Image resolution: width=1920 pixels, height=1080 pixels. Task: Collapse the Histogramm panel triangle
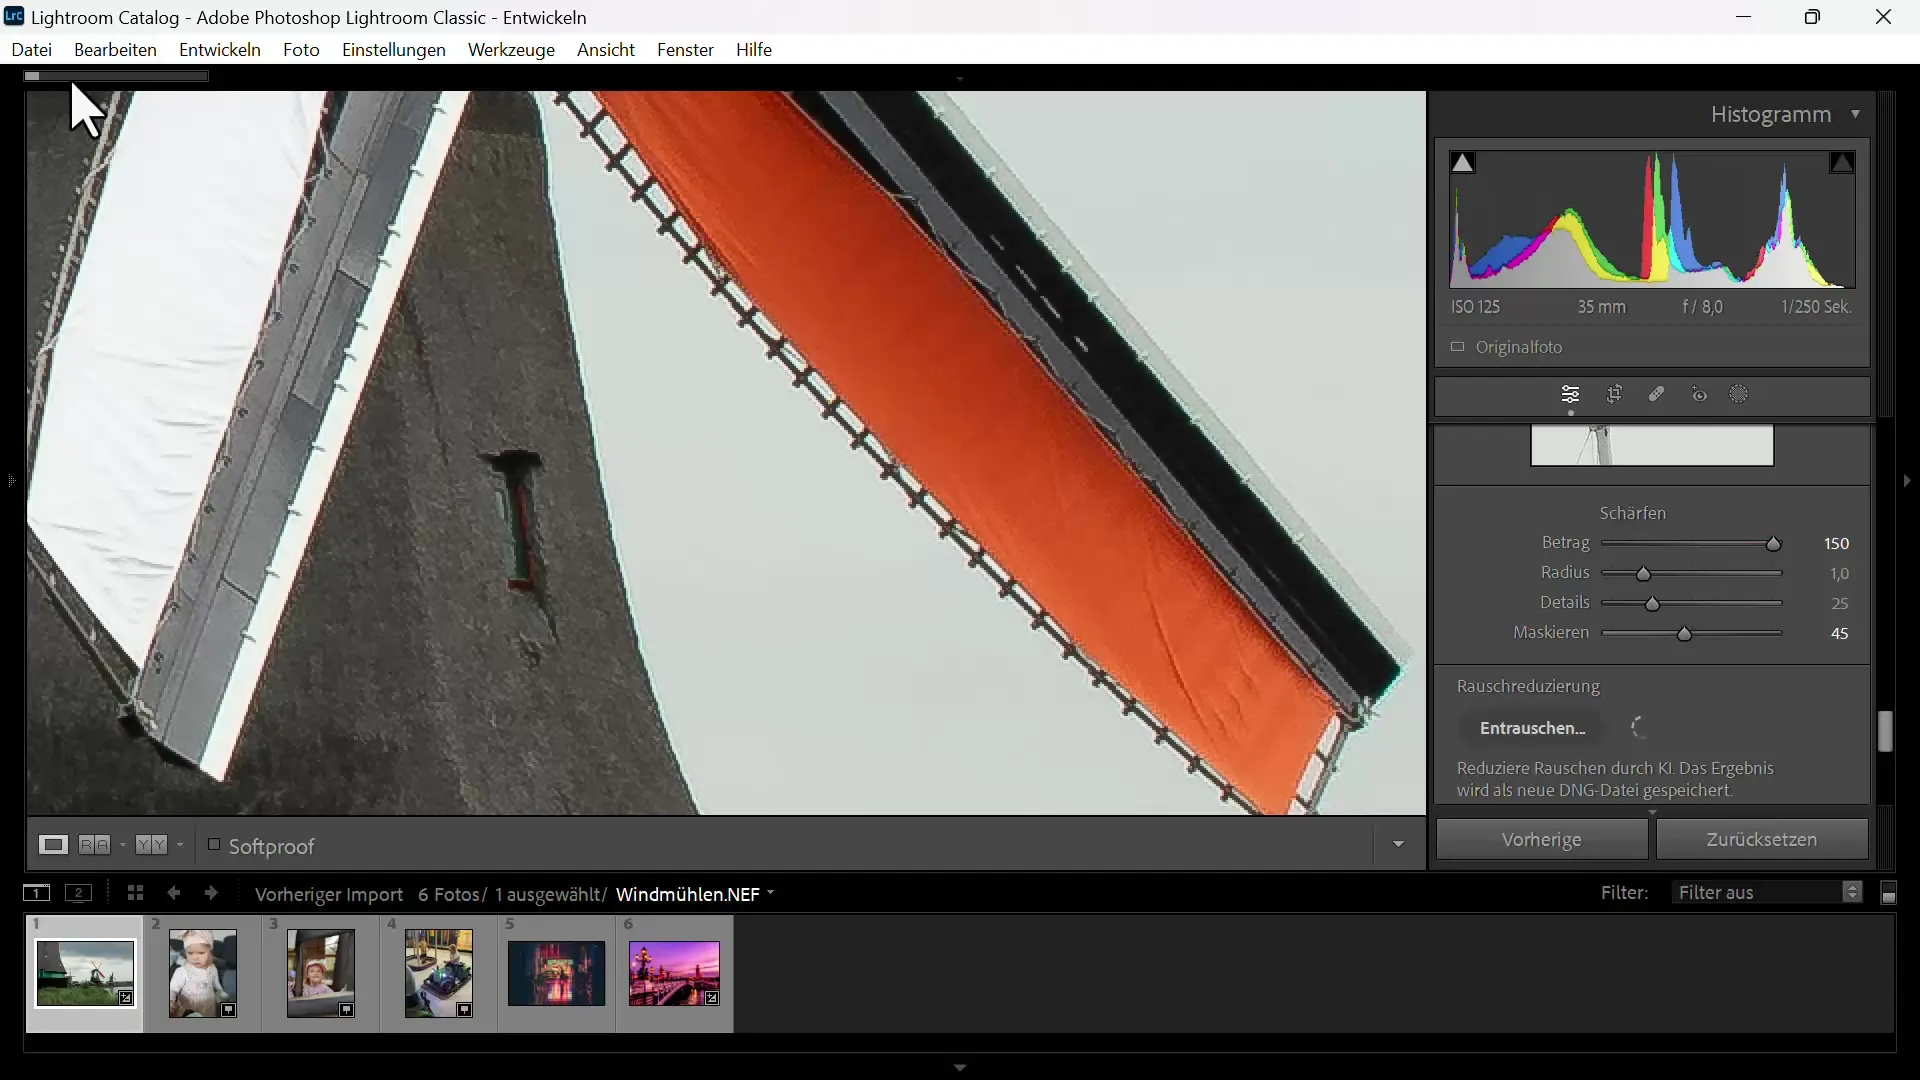(x=1856, y=115)
